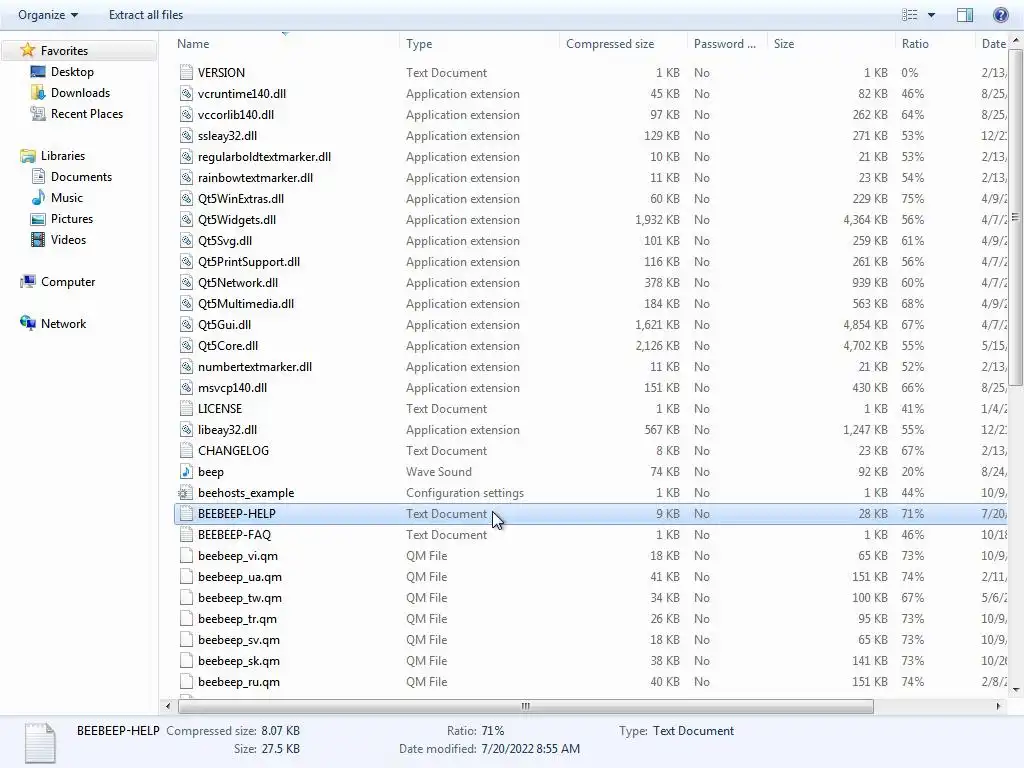1024x768 pixels.
Task: Select vccorlib140.dll file icon
Action: (186, 114)
